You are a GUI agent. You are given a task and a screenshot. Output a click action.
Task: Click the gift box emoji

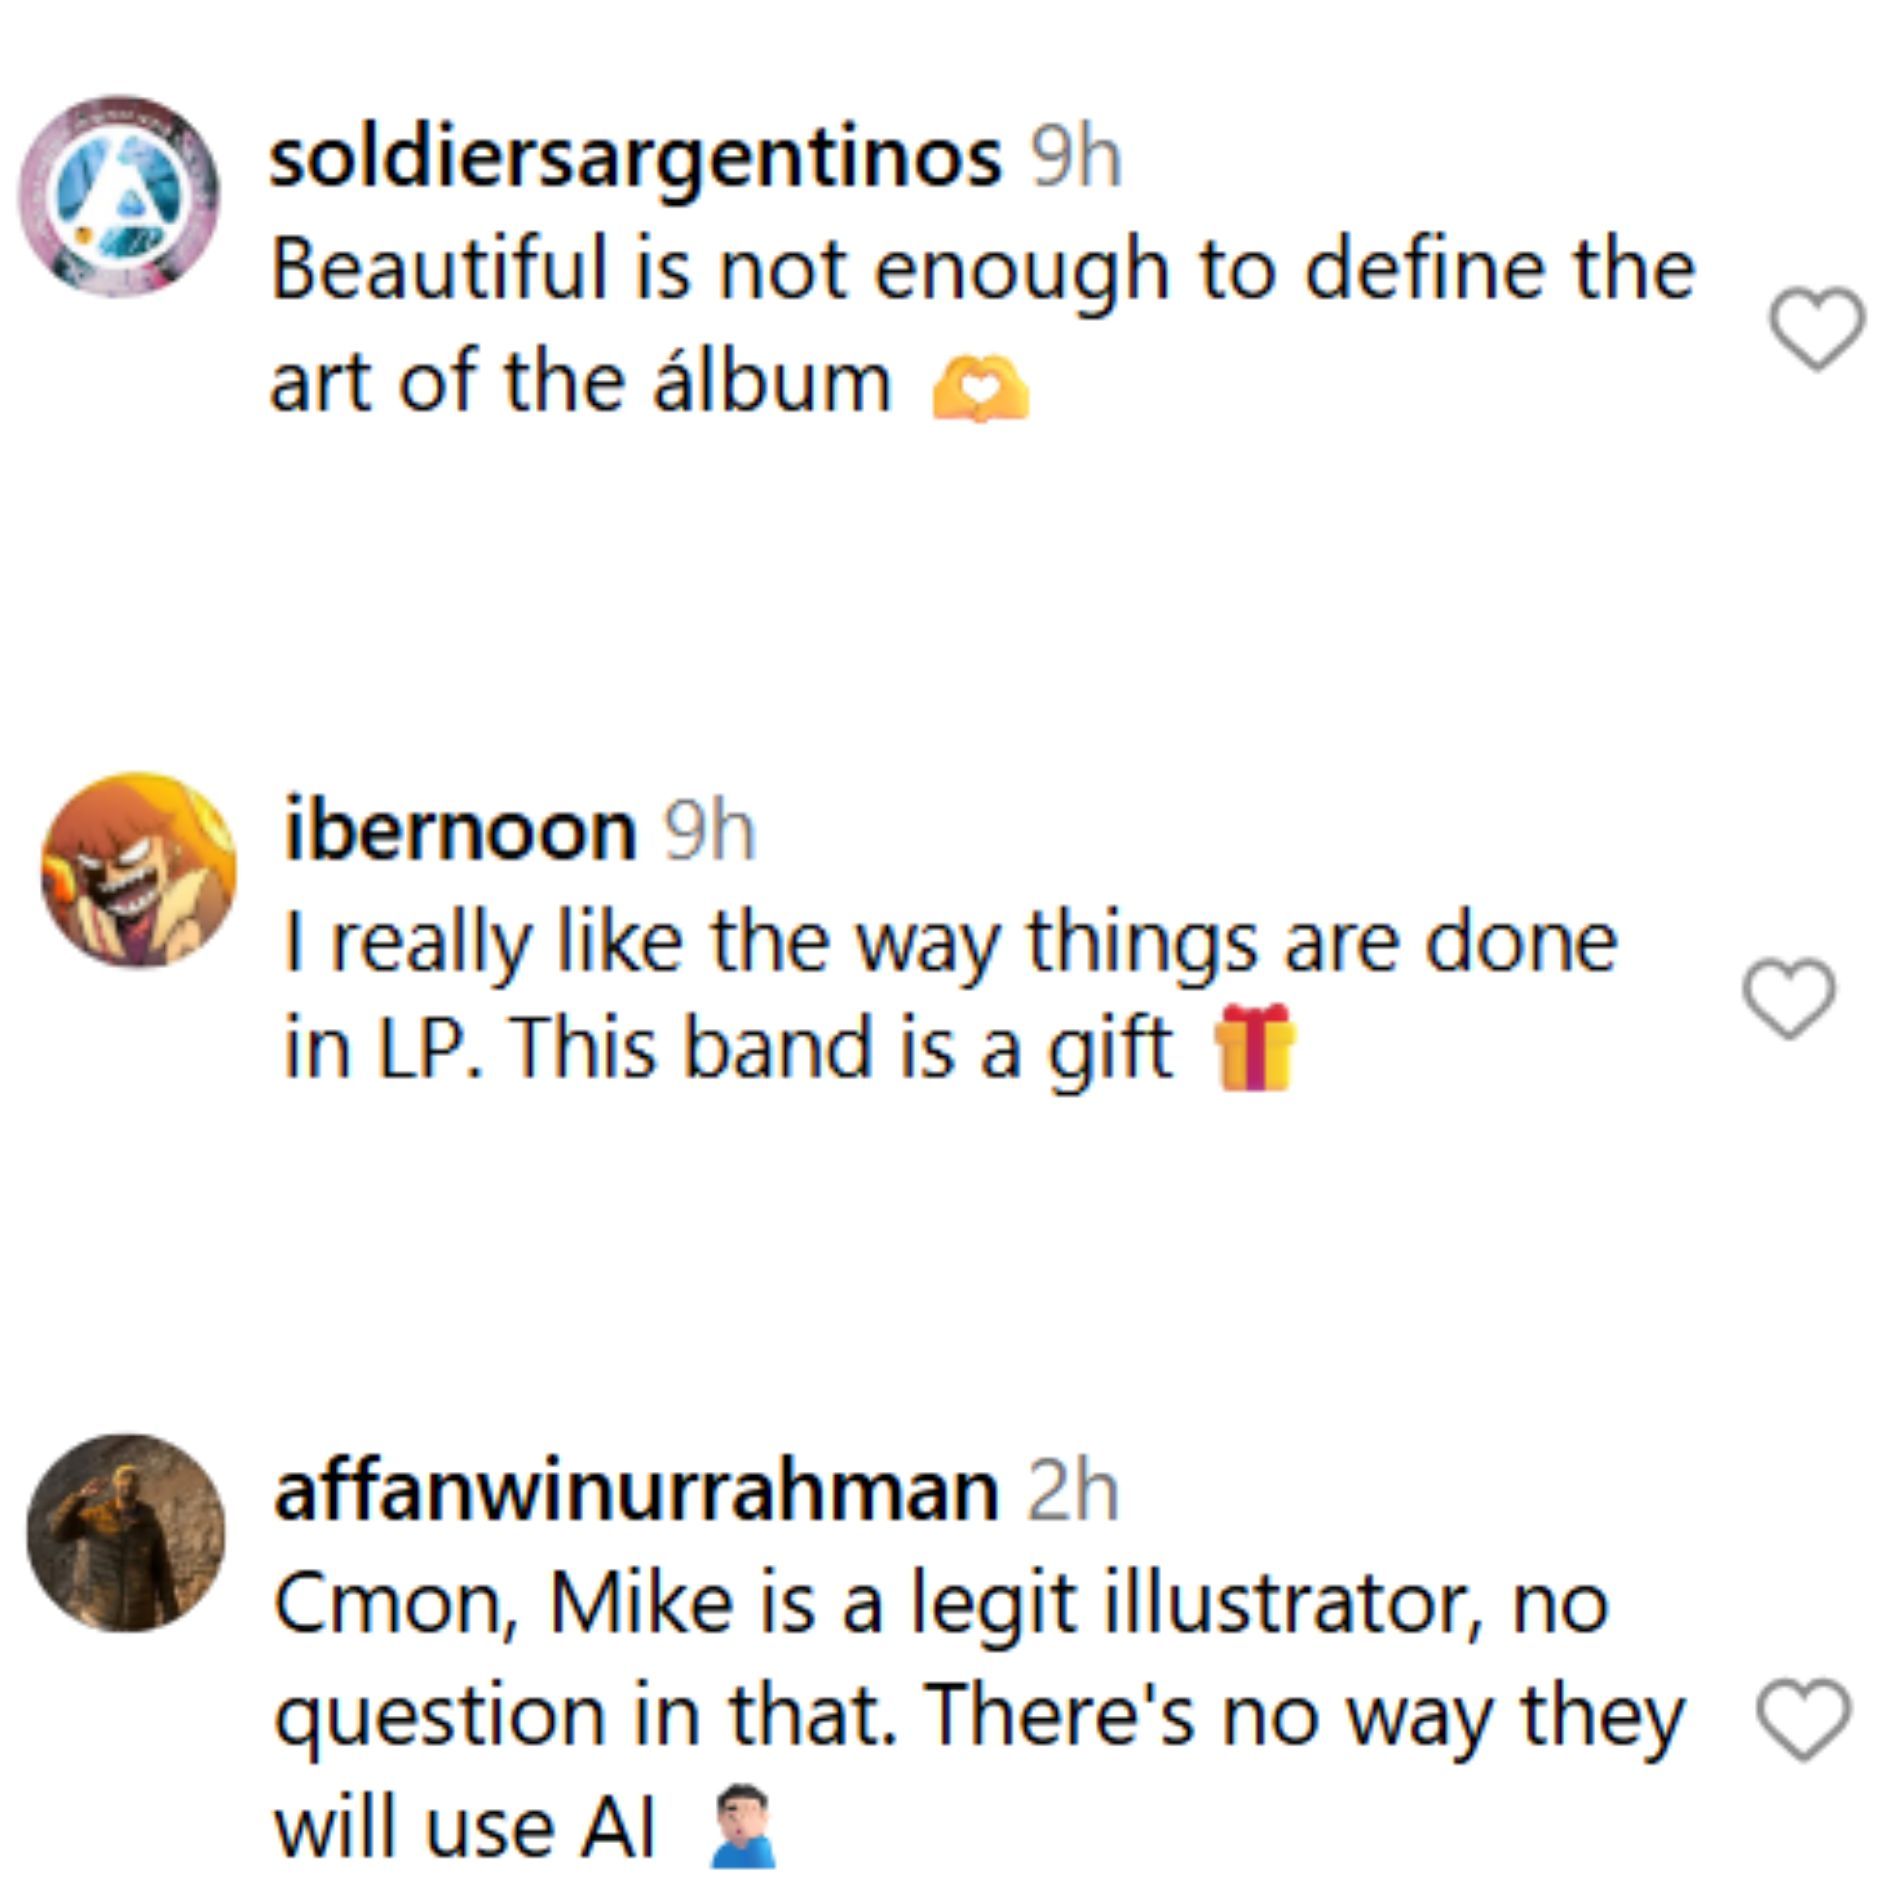(1253, 1048)
